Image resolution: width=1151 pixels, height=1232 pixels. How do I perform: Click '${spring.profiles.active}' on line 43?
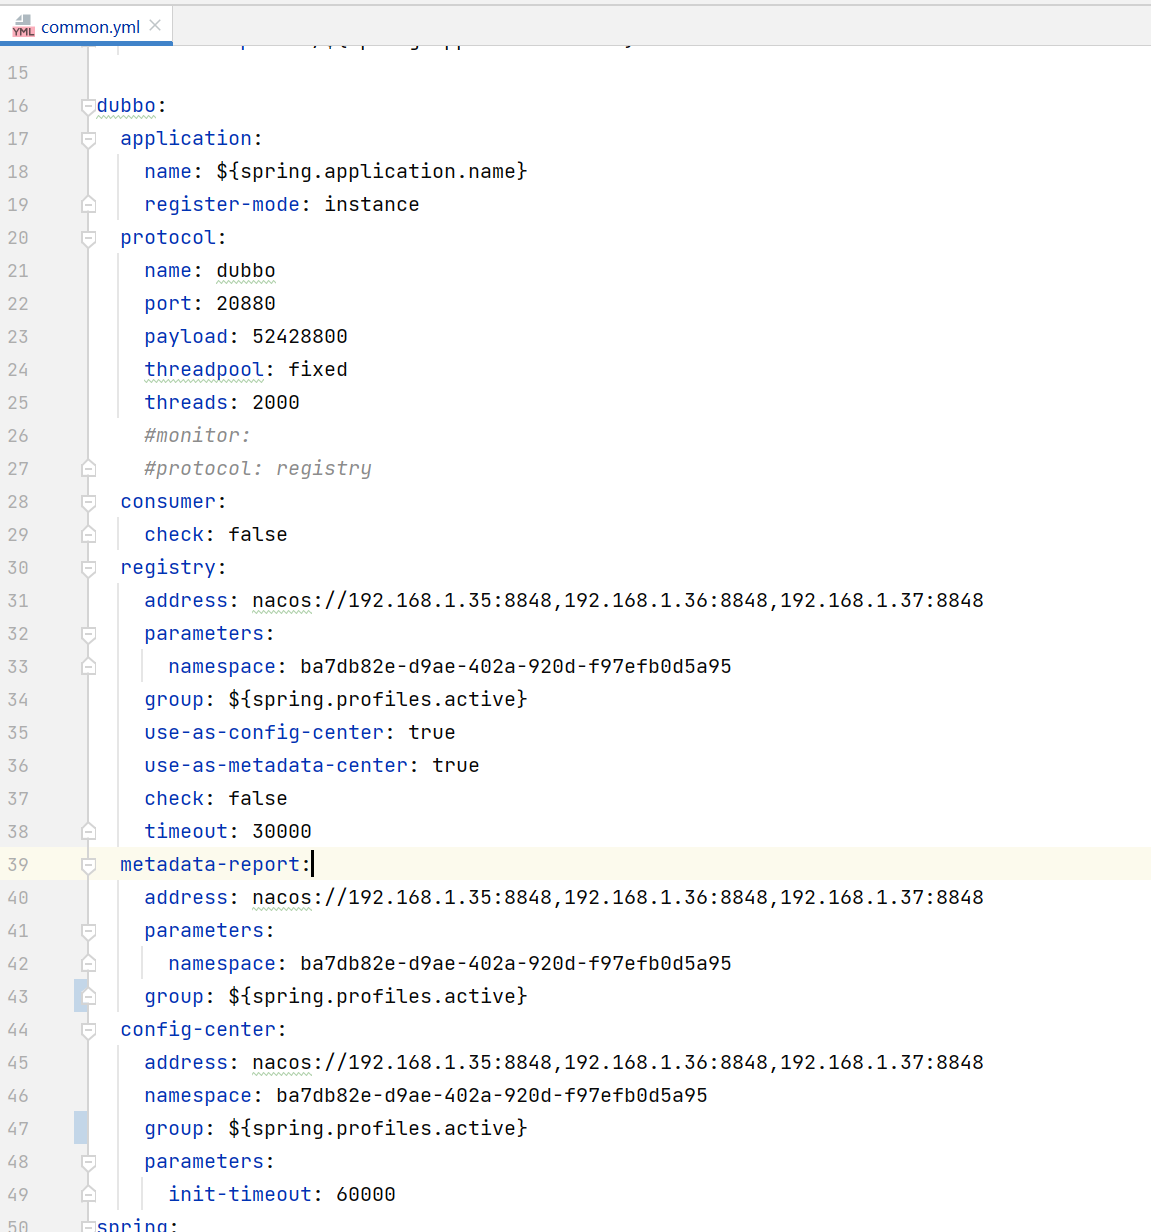coord(378,997)
